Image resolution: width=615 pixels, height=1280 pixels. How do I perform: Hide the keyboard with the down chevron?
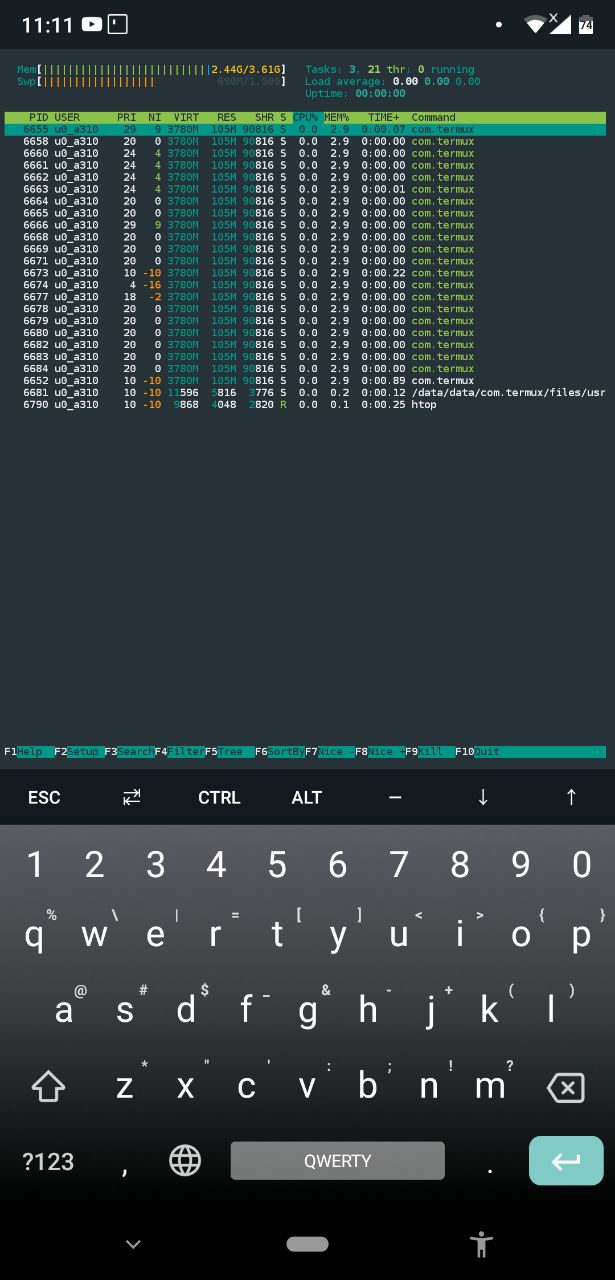[133, 1244]
